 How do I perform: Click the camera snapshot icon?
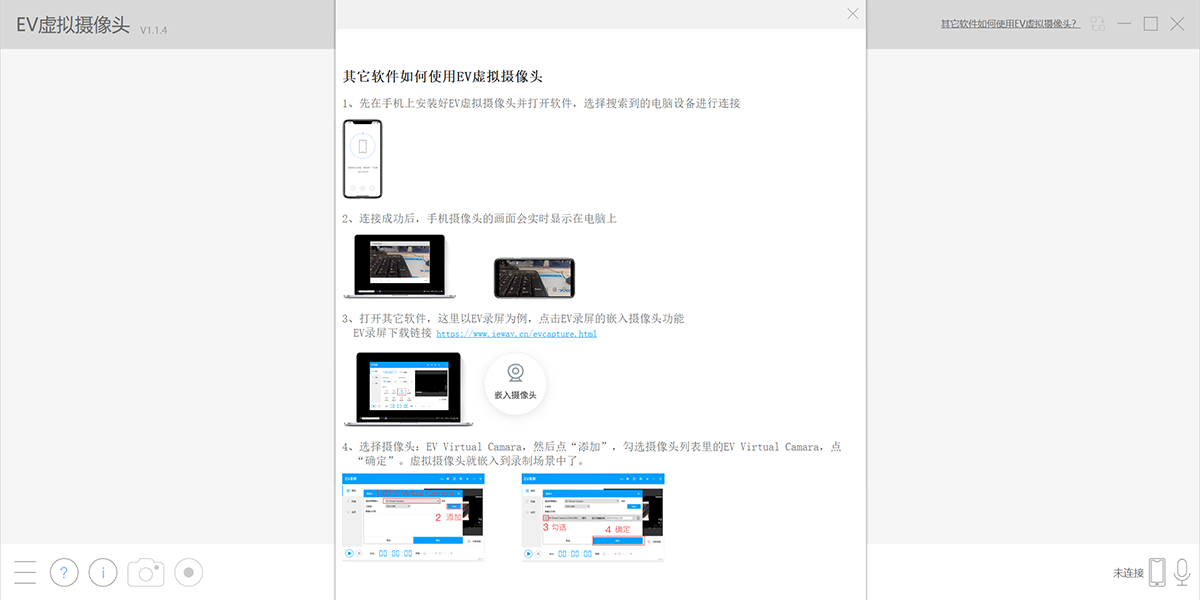pos(145,572)
